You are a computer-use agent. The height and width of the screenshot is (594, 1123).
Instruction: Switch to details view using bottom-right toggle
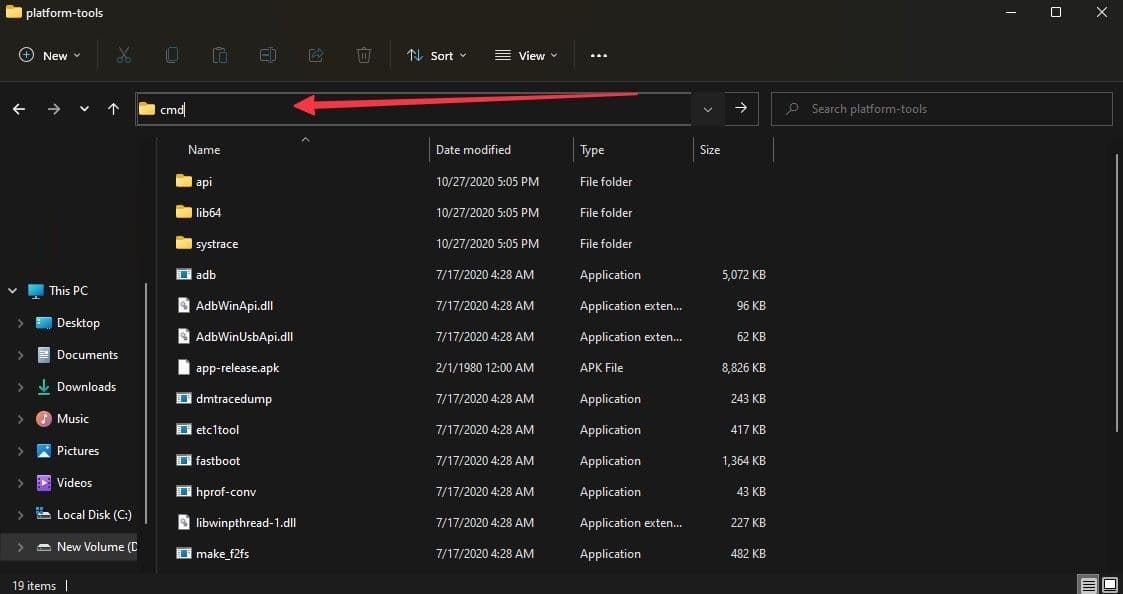tap(1088, 584)
